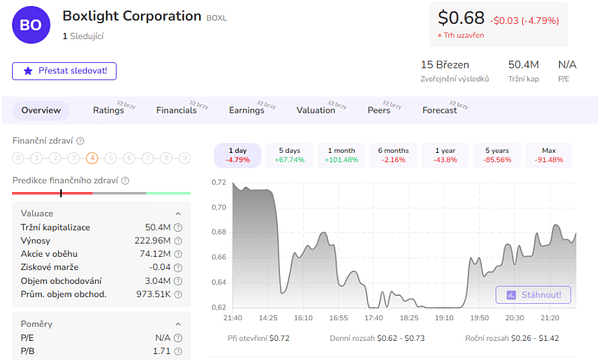Select financial health score circle 9
This screenshot has width=600, height=360.
[x=185, y=158]
